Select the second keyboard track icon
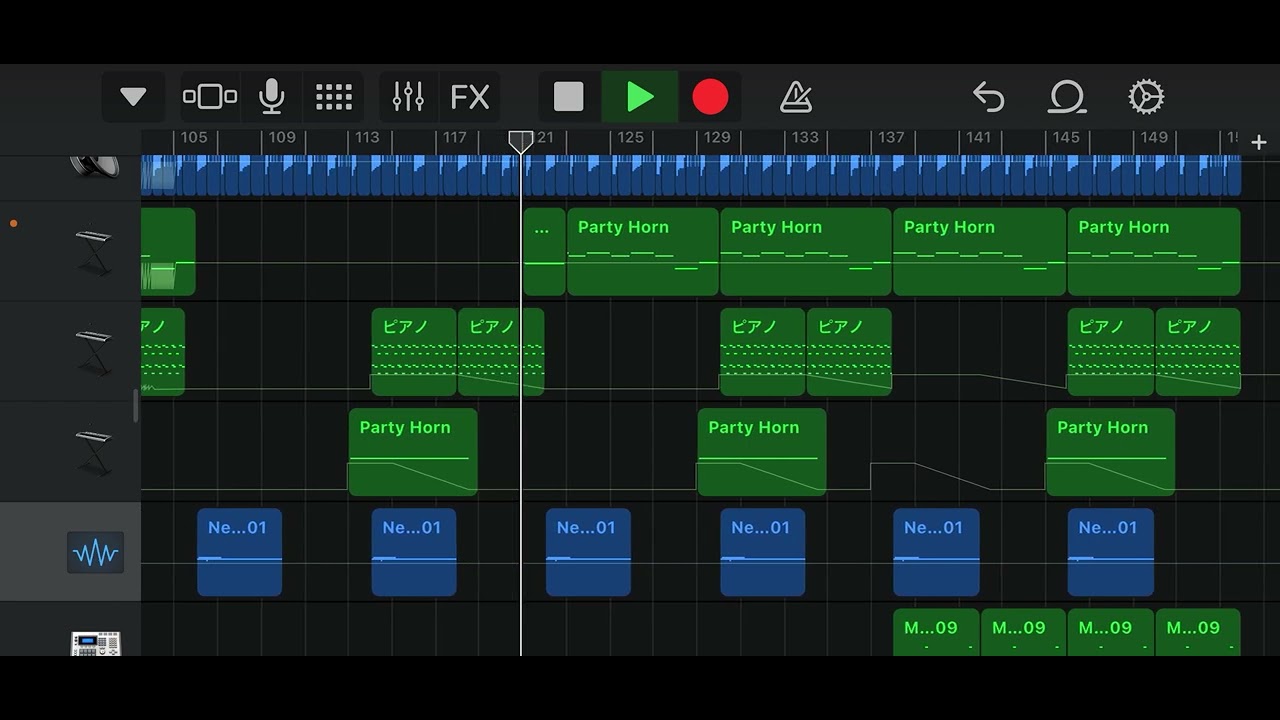This screenshot has width=1280, height=720. pyautogui.click(x=94, y=352)
